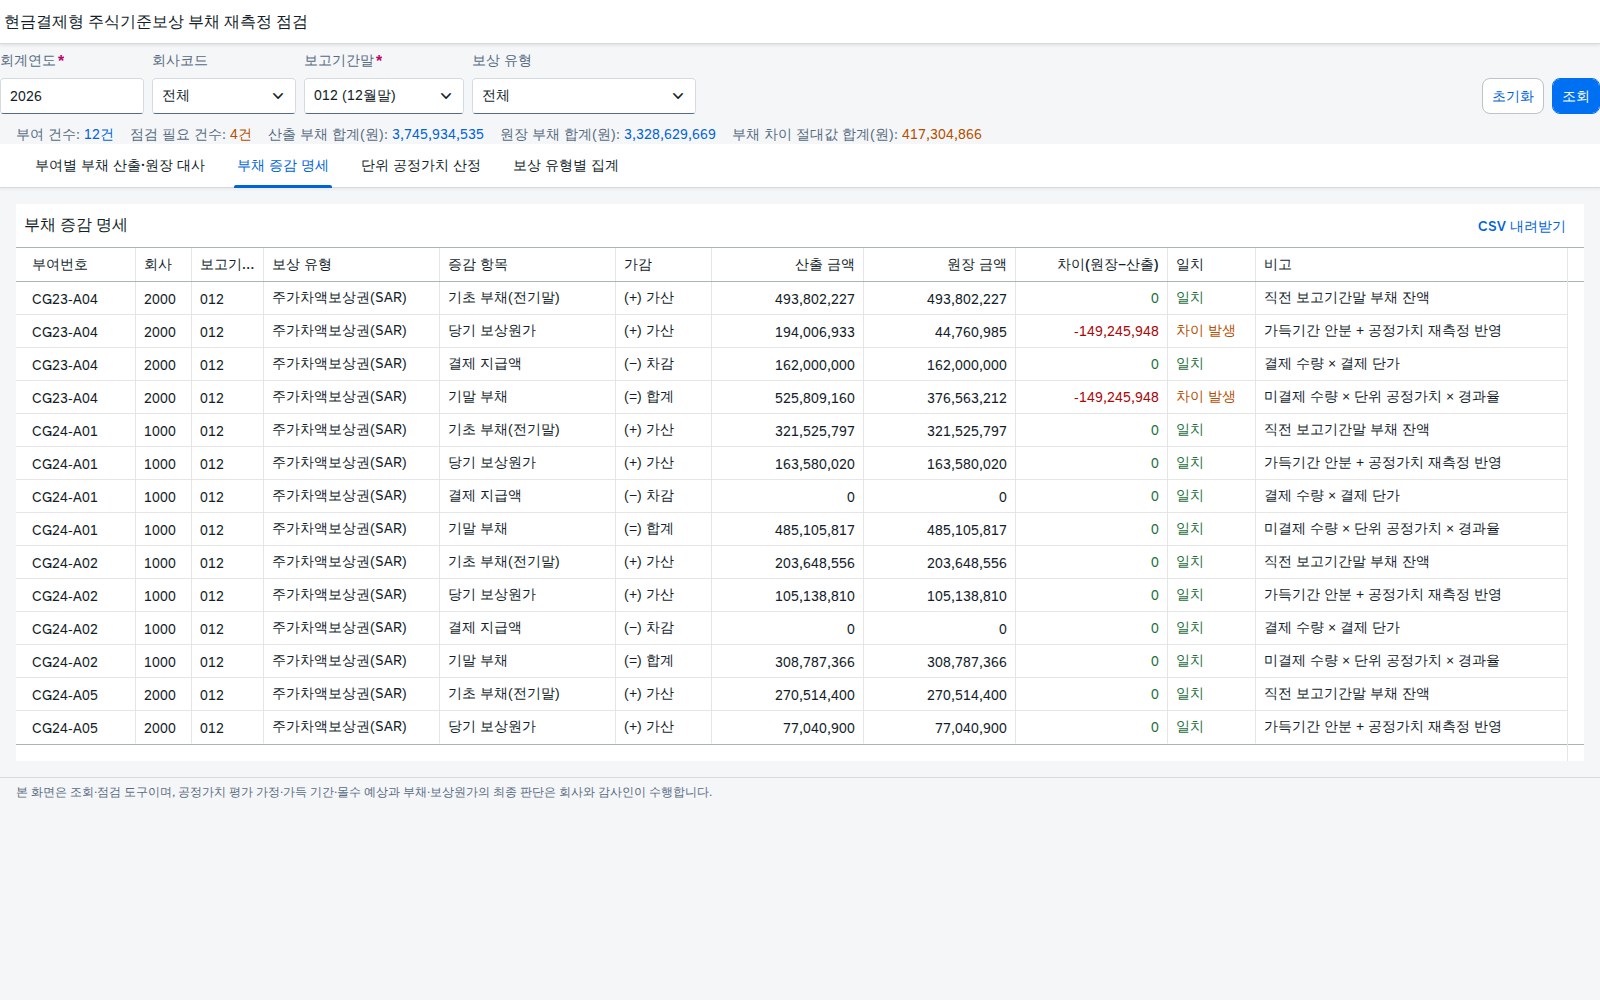This screenshot has height=1000, width=1600.
Task: Select CG24-A01 in the 기초 부채(전기말) row
Action: (x=65, y=431)
